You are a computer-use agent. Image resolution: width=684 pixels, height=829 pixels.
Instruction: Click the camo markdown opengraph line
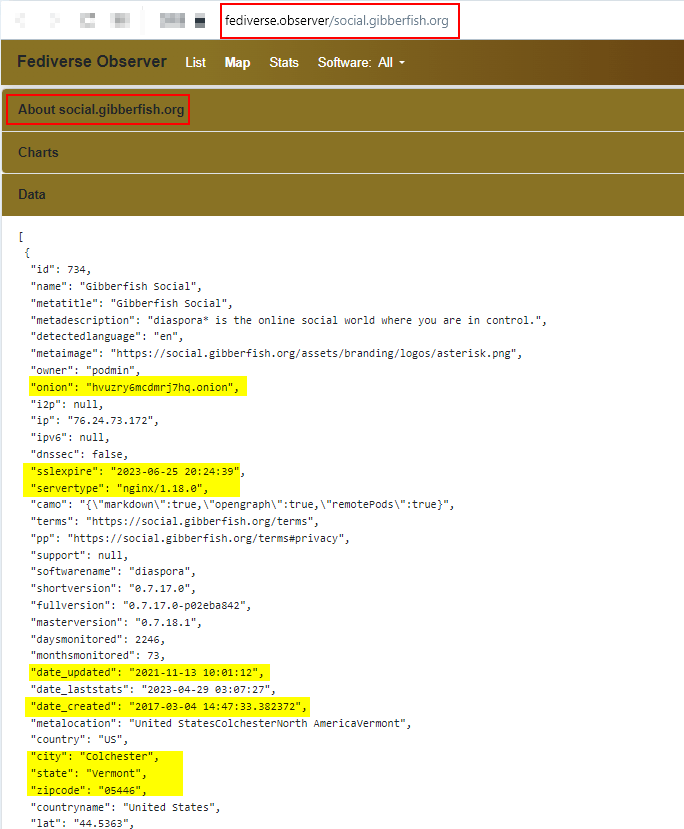(242, 505)
